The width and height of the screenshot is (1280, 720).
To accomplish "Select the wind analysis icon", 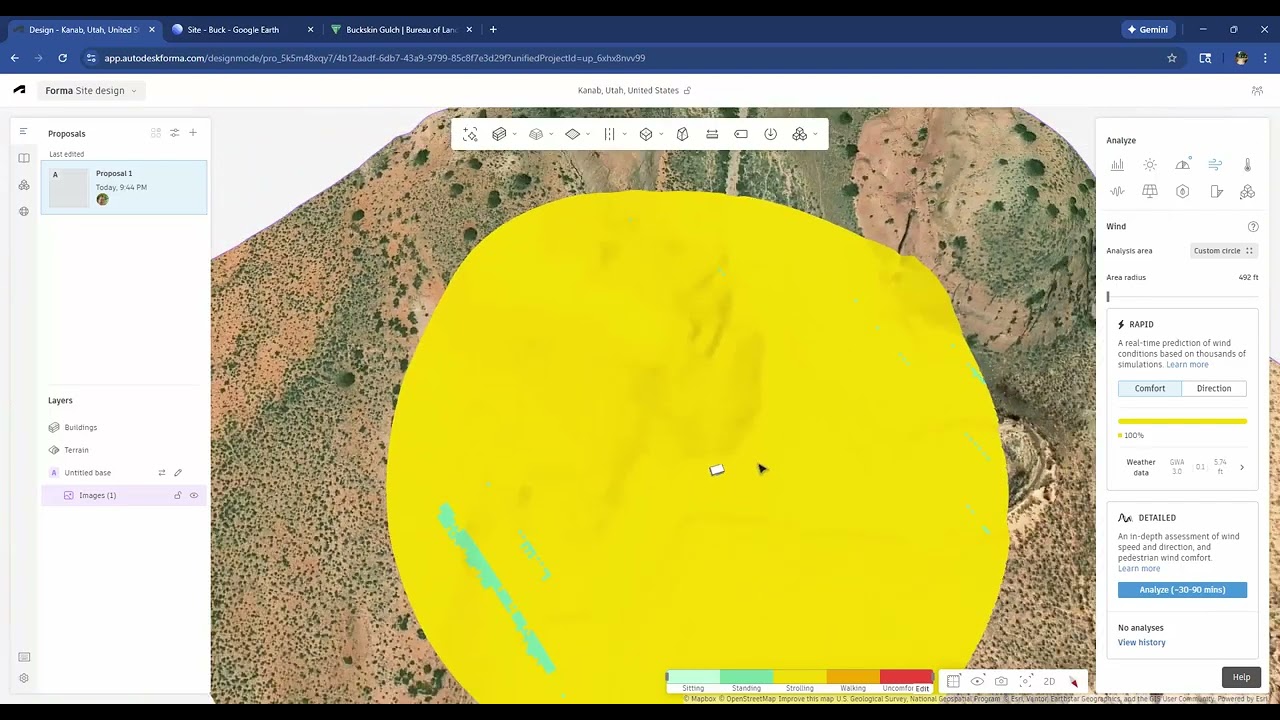I will pyautogui.click(x=1215, y=165).
